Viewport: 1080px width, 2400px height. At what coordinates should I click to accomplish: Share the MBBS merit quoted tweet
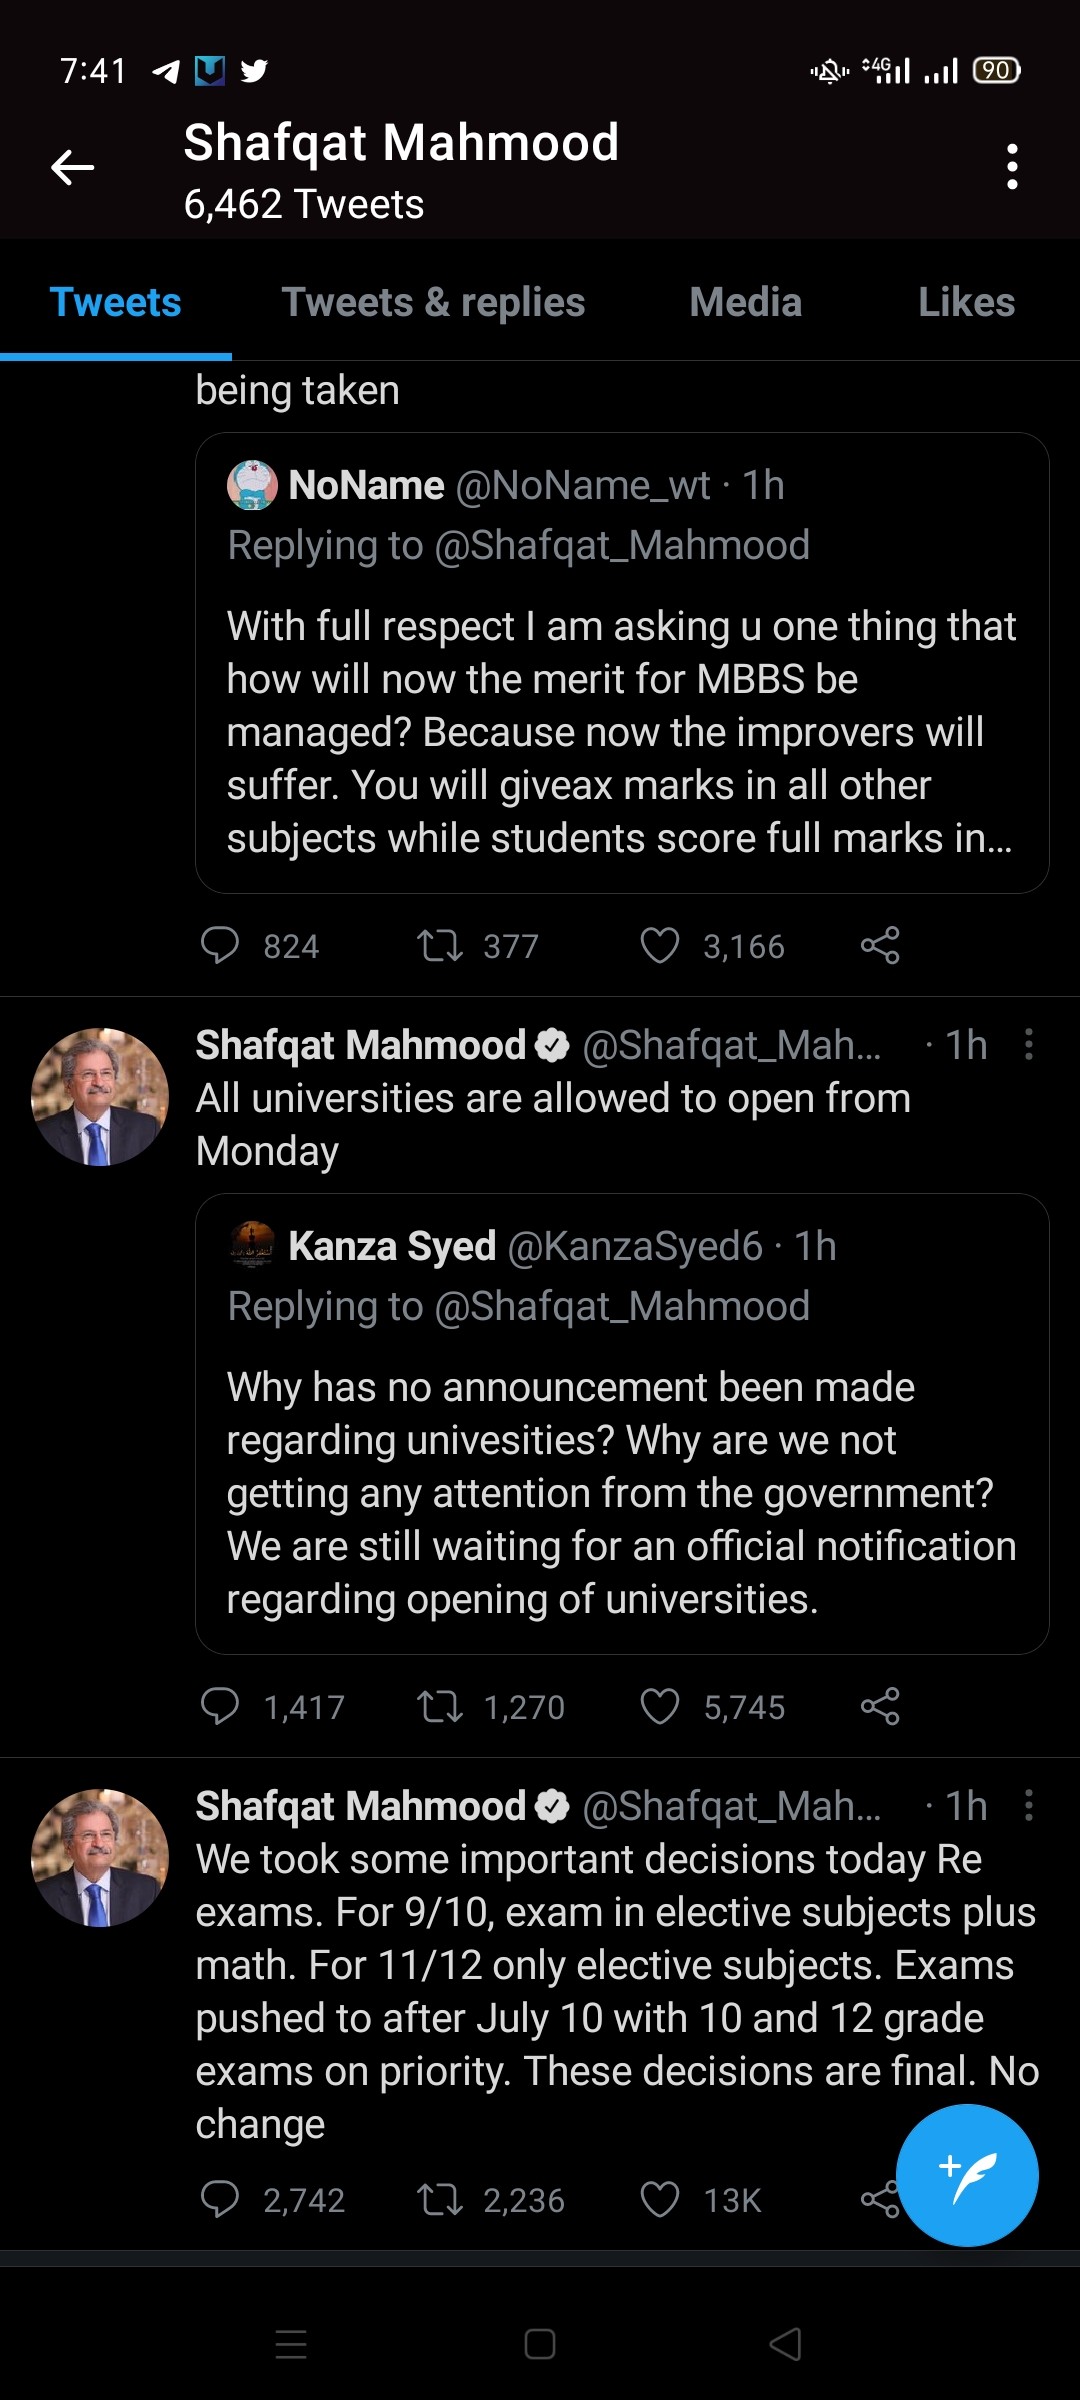tap(880, 945)
